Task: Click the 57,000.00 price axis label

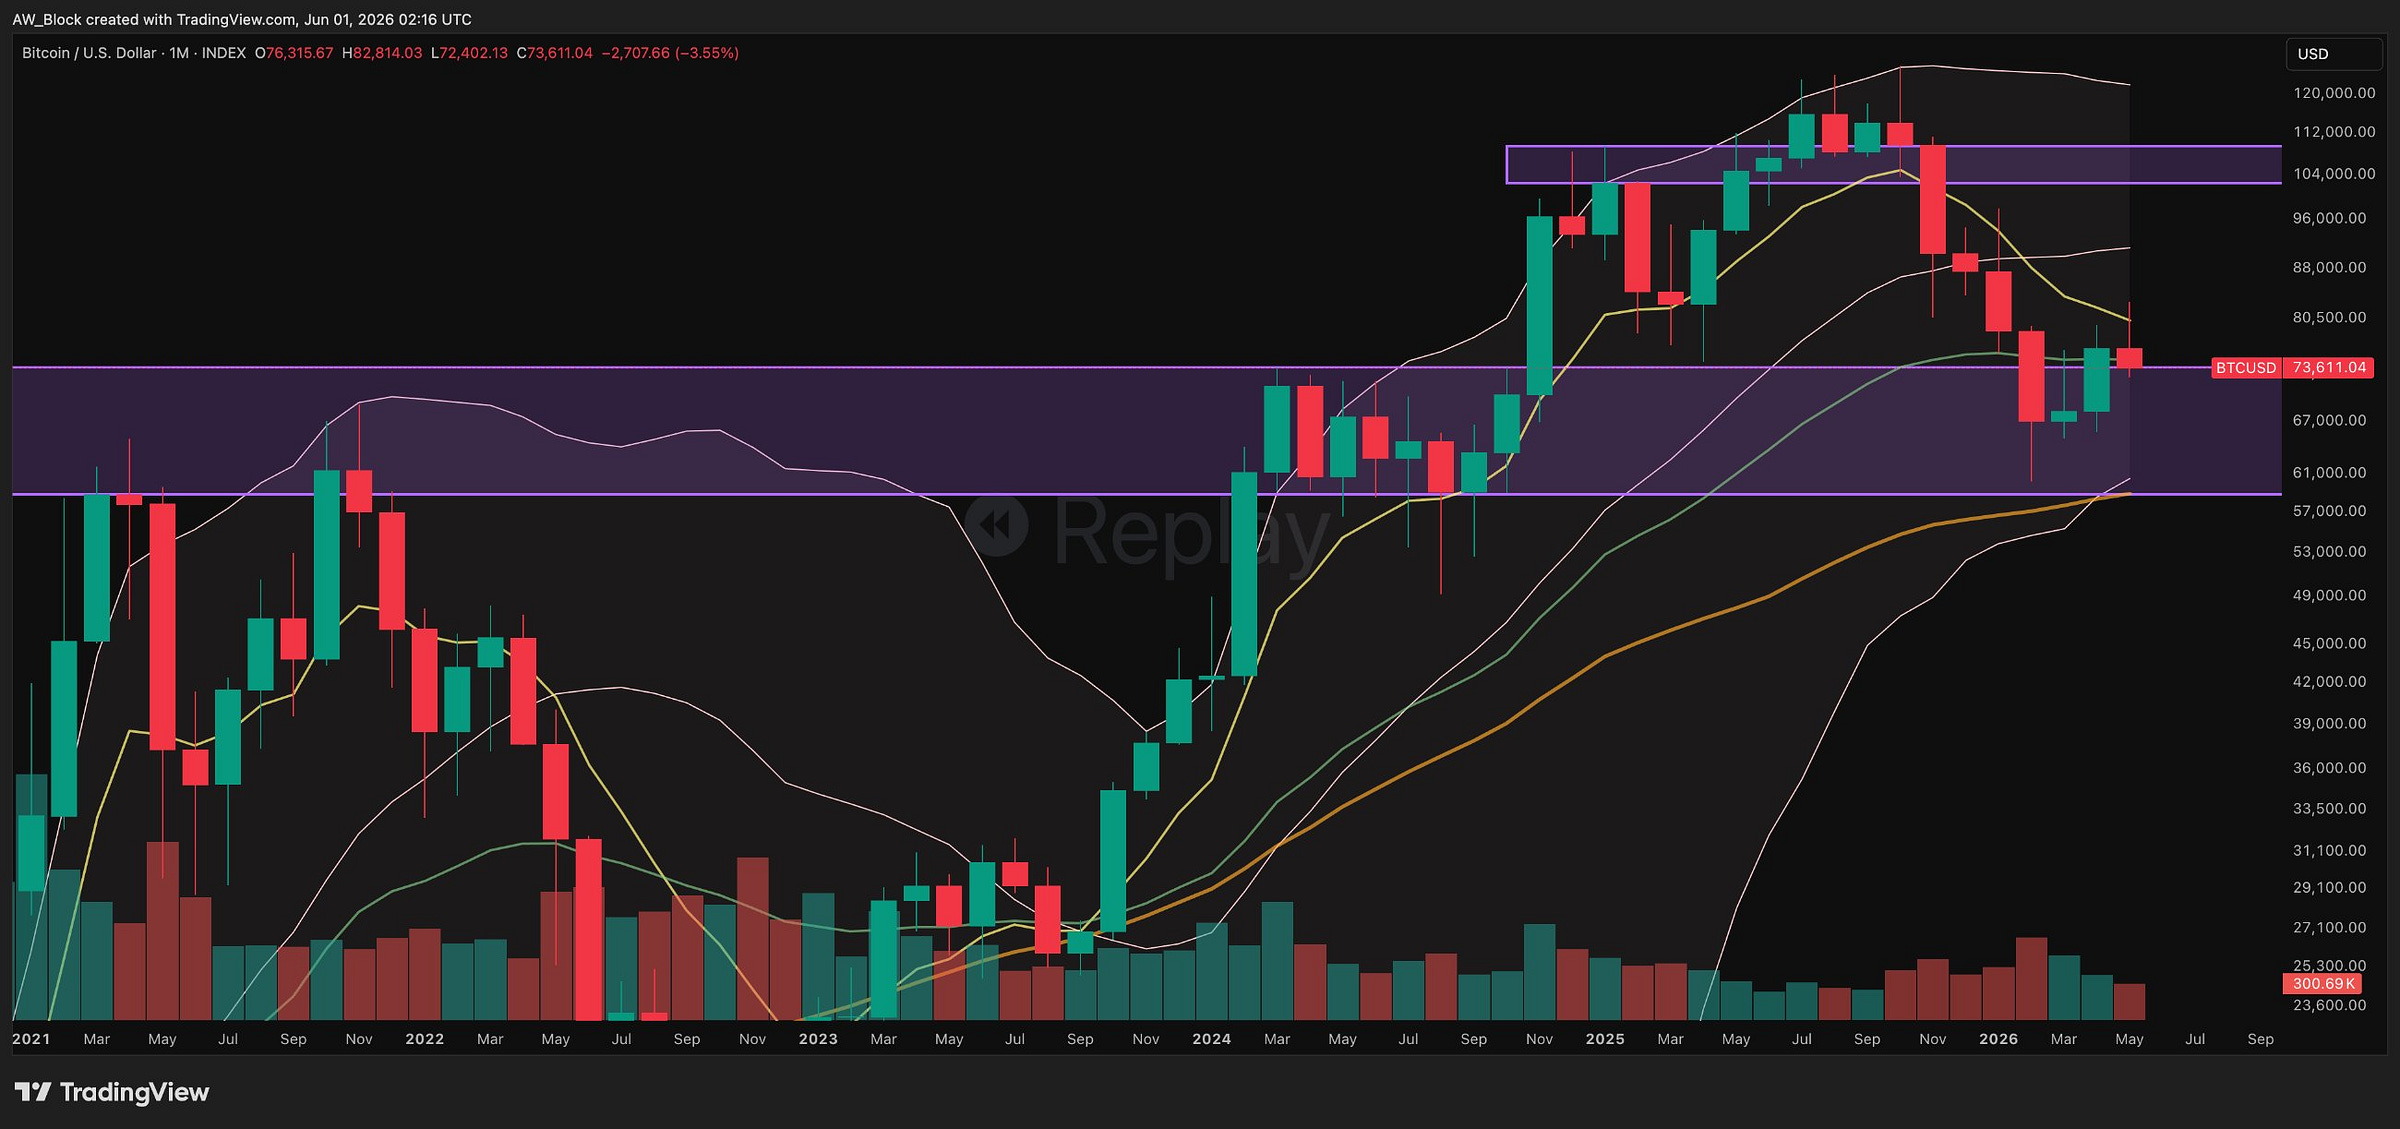Action: (x=2329, y=511)
